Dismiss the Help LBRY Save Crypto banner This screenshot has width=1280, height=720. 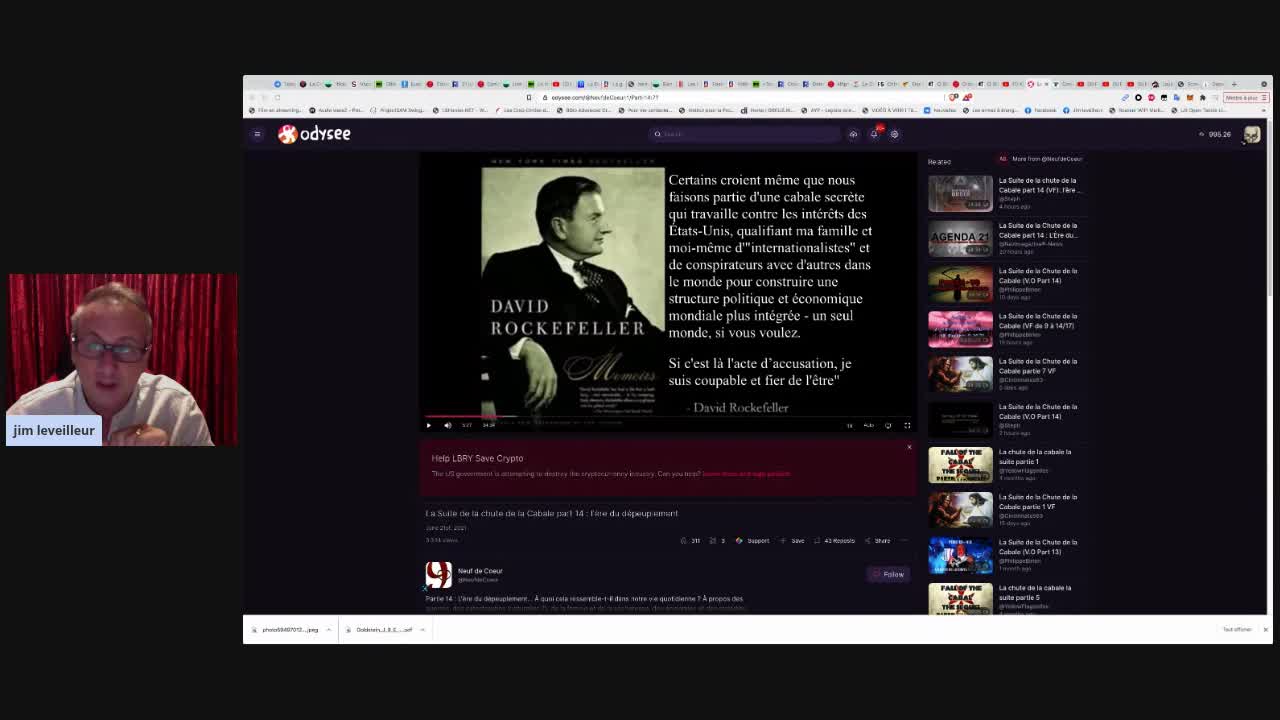909,447
